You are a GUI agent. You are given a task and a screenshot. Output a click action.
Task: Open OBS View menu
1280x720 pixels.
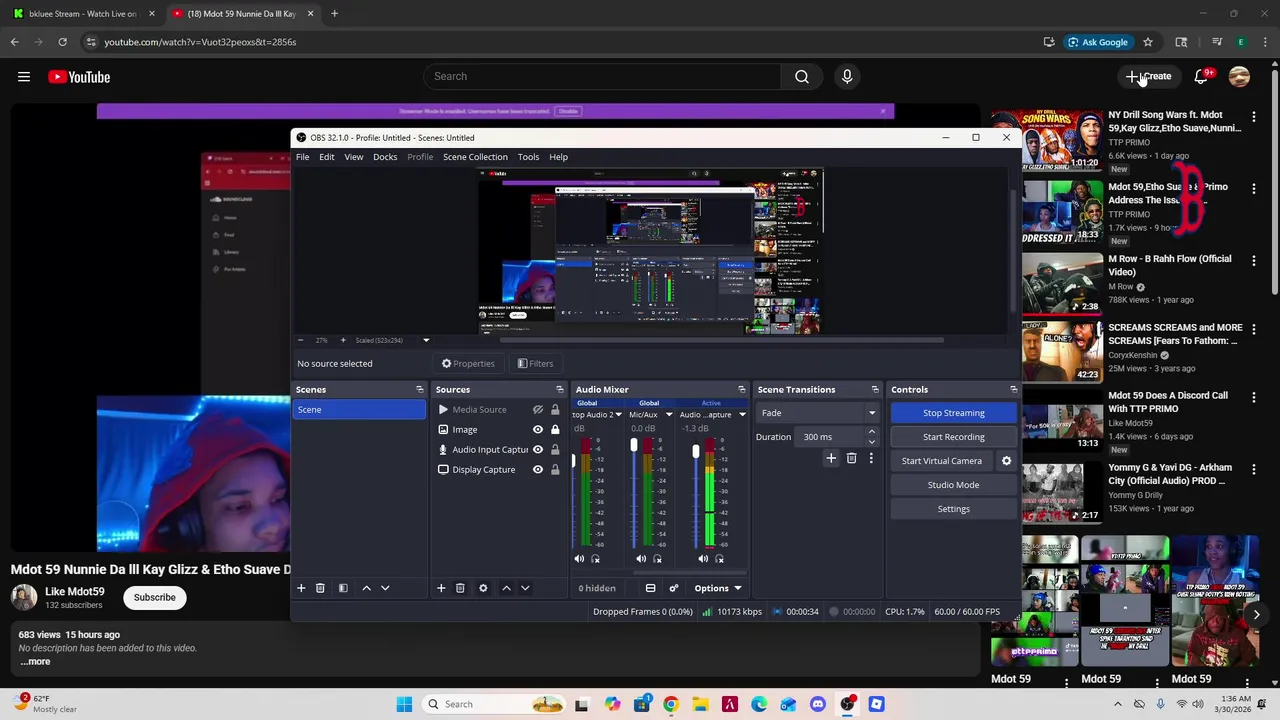point(354,157)
